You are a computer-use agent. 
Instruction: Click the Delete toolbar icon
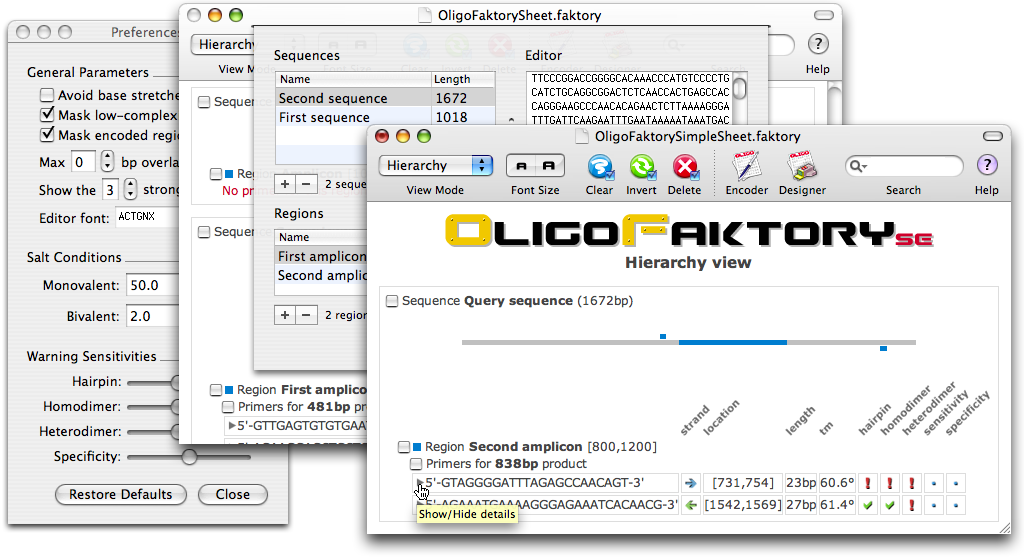(x=685, y=167)
